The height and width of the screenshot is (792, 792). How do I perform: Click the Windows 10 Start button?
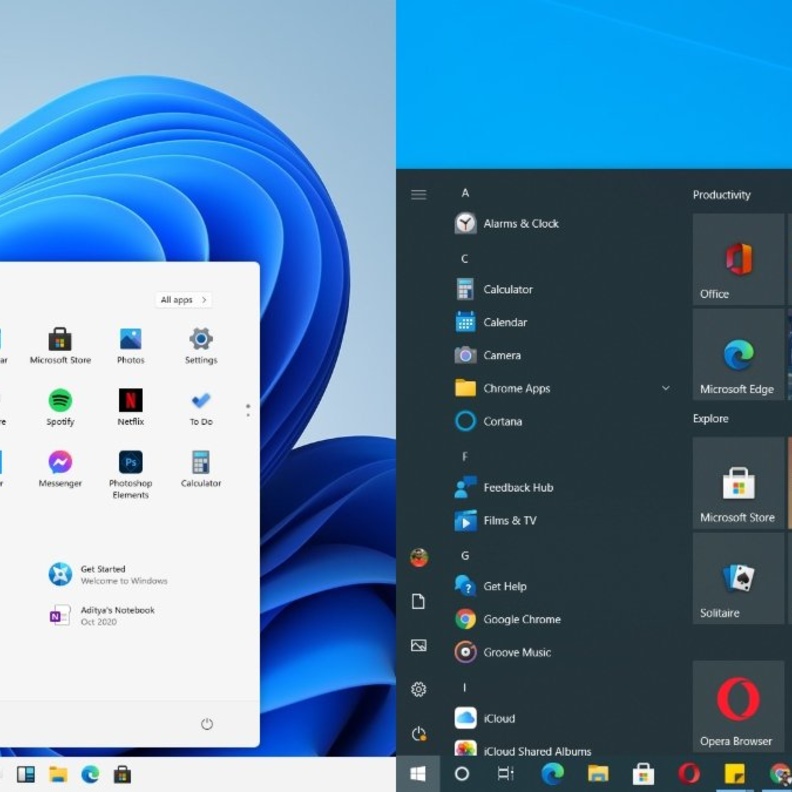point(418,773)
